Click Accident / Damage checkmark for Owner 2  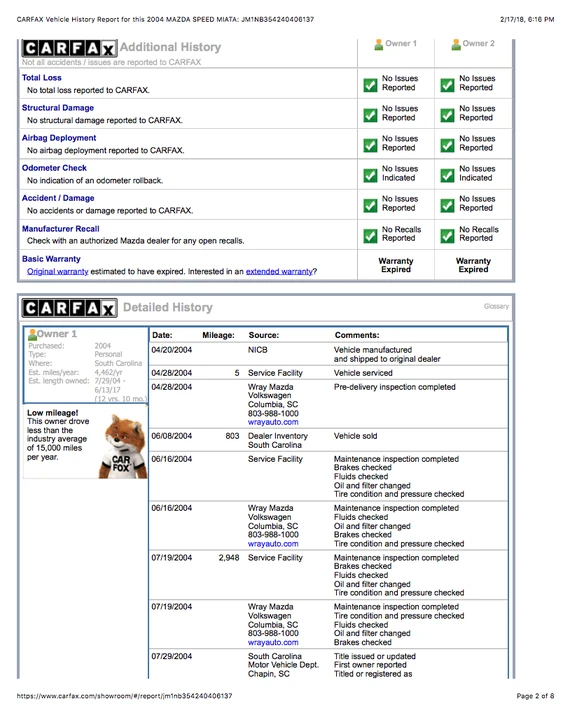[x=447, y=206]
